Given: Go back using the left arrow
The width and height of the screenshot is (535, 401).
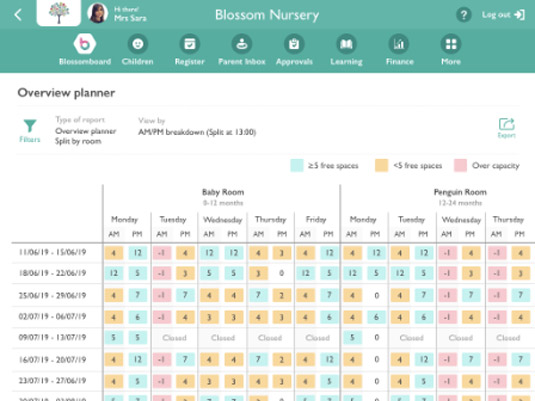Looking at the screenshot, I should coord(18,15).
